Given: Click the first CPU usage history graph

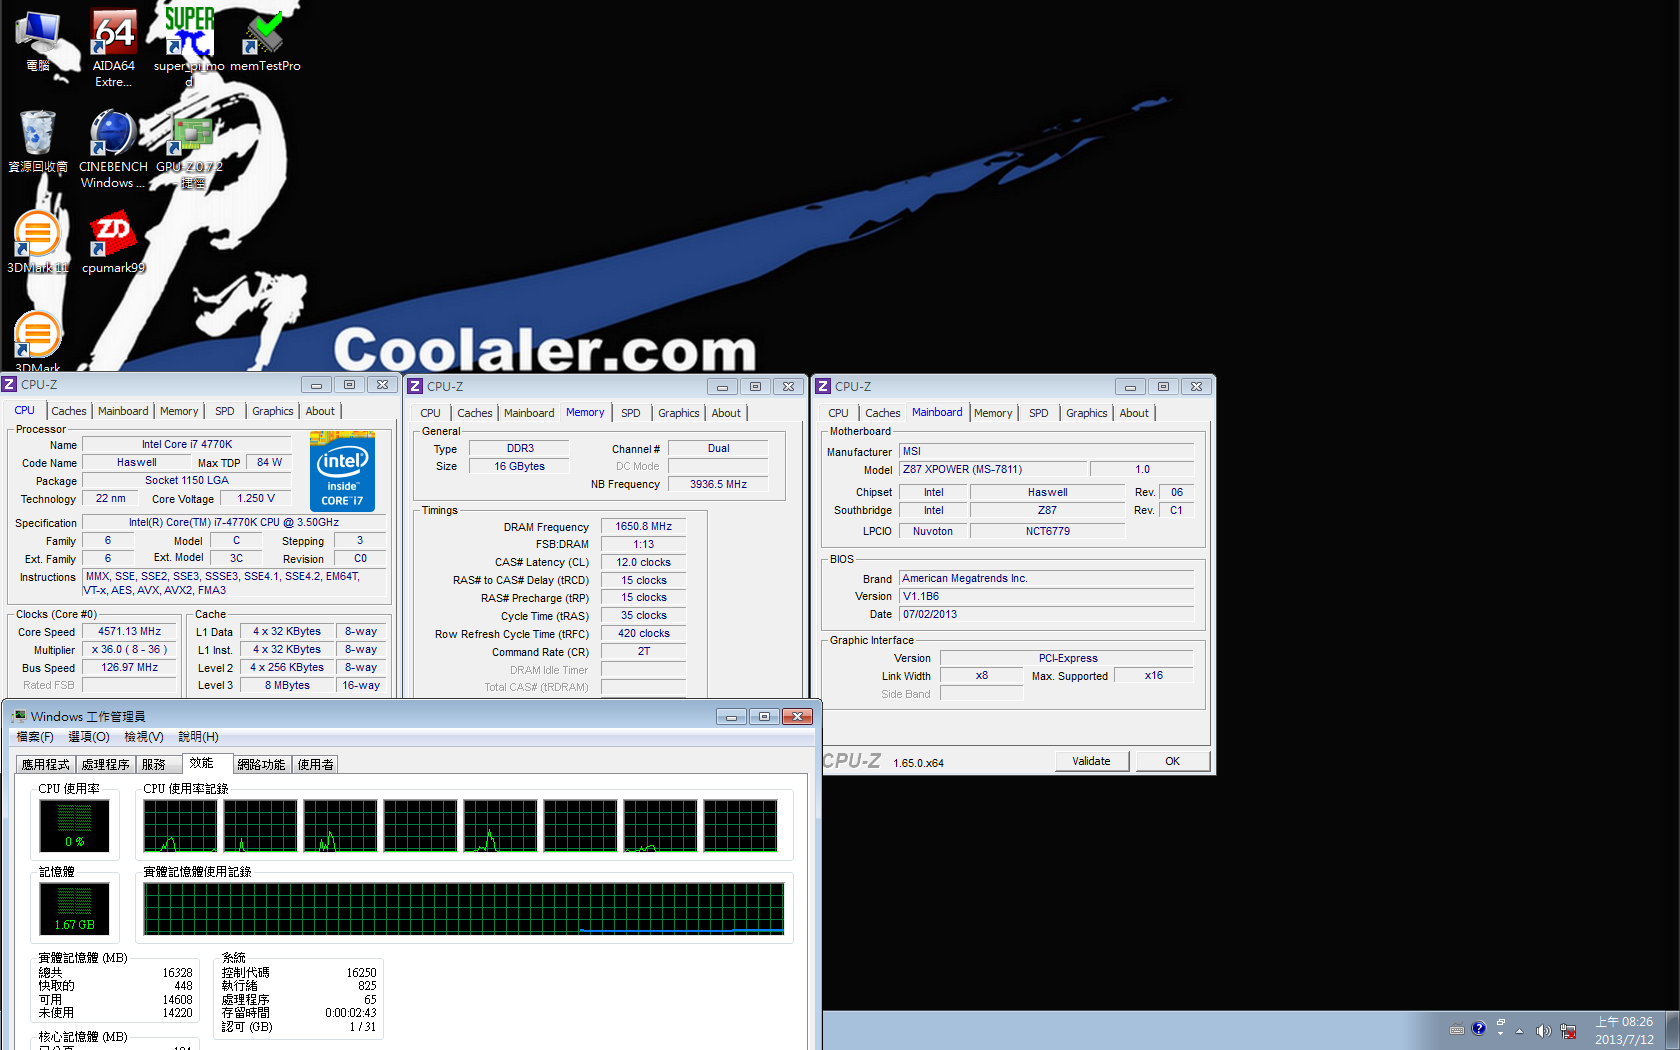Looking at the screenshot, I should [180, 826].
